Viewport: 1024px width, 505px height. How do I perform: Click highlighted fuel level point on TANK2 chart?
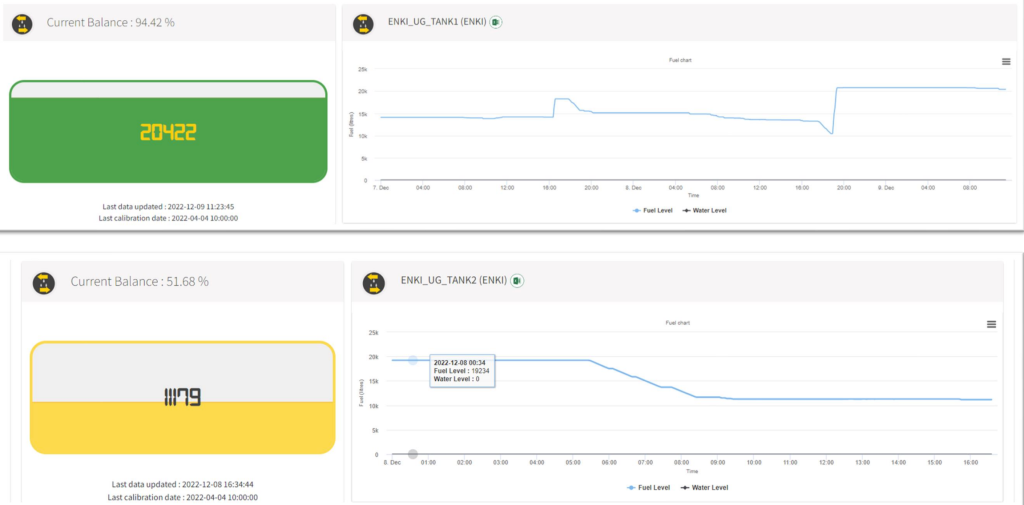click(412, 360)
